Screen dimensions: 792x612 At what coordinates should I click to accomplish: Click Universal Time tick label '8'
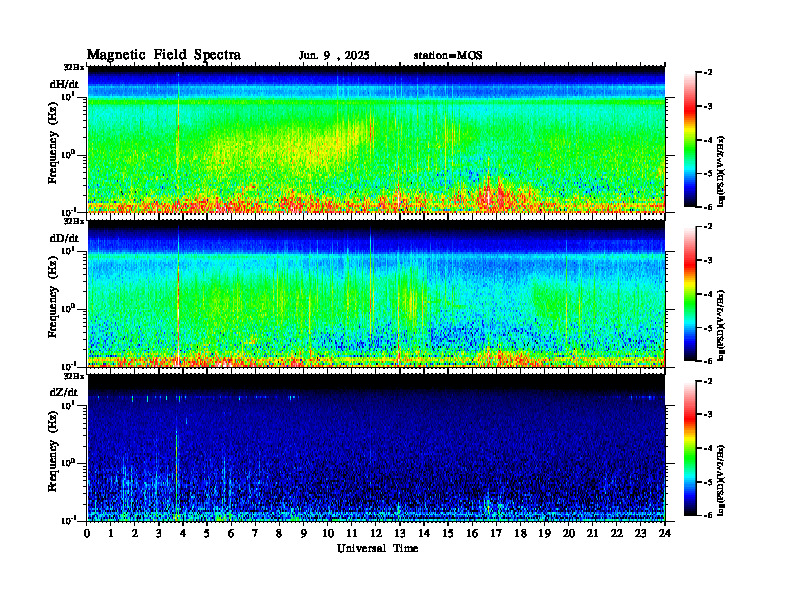(279, 533)
